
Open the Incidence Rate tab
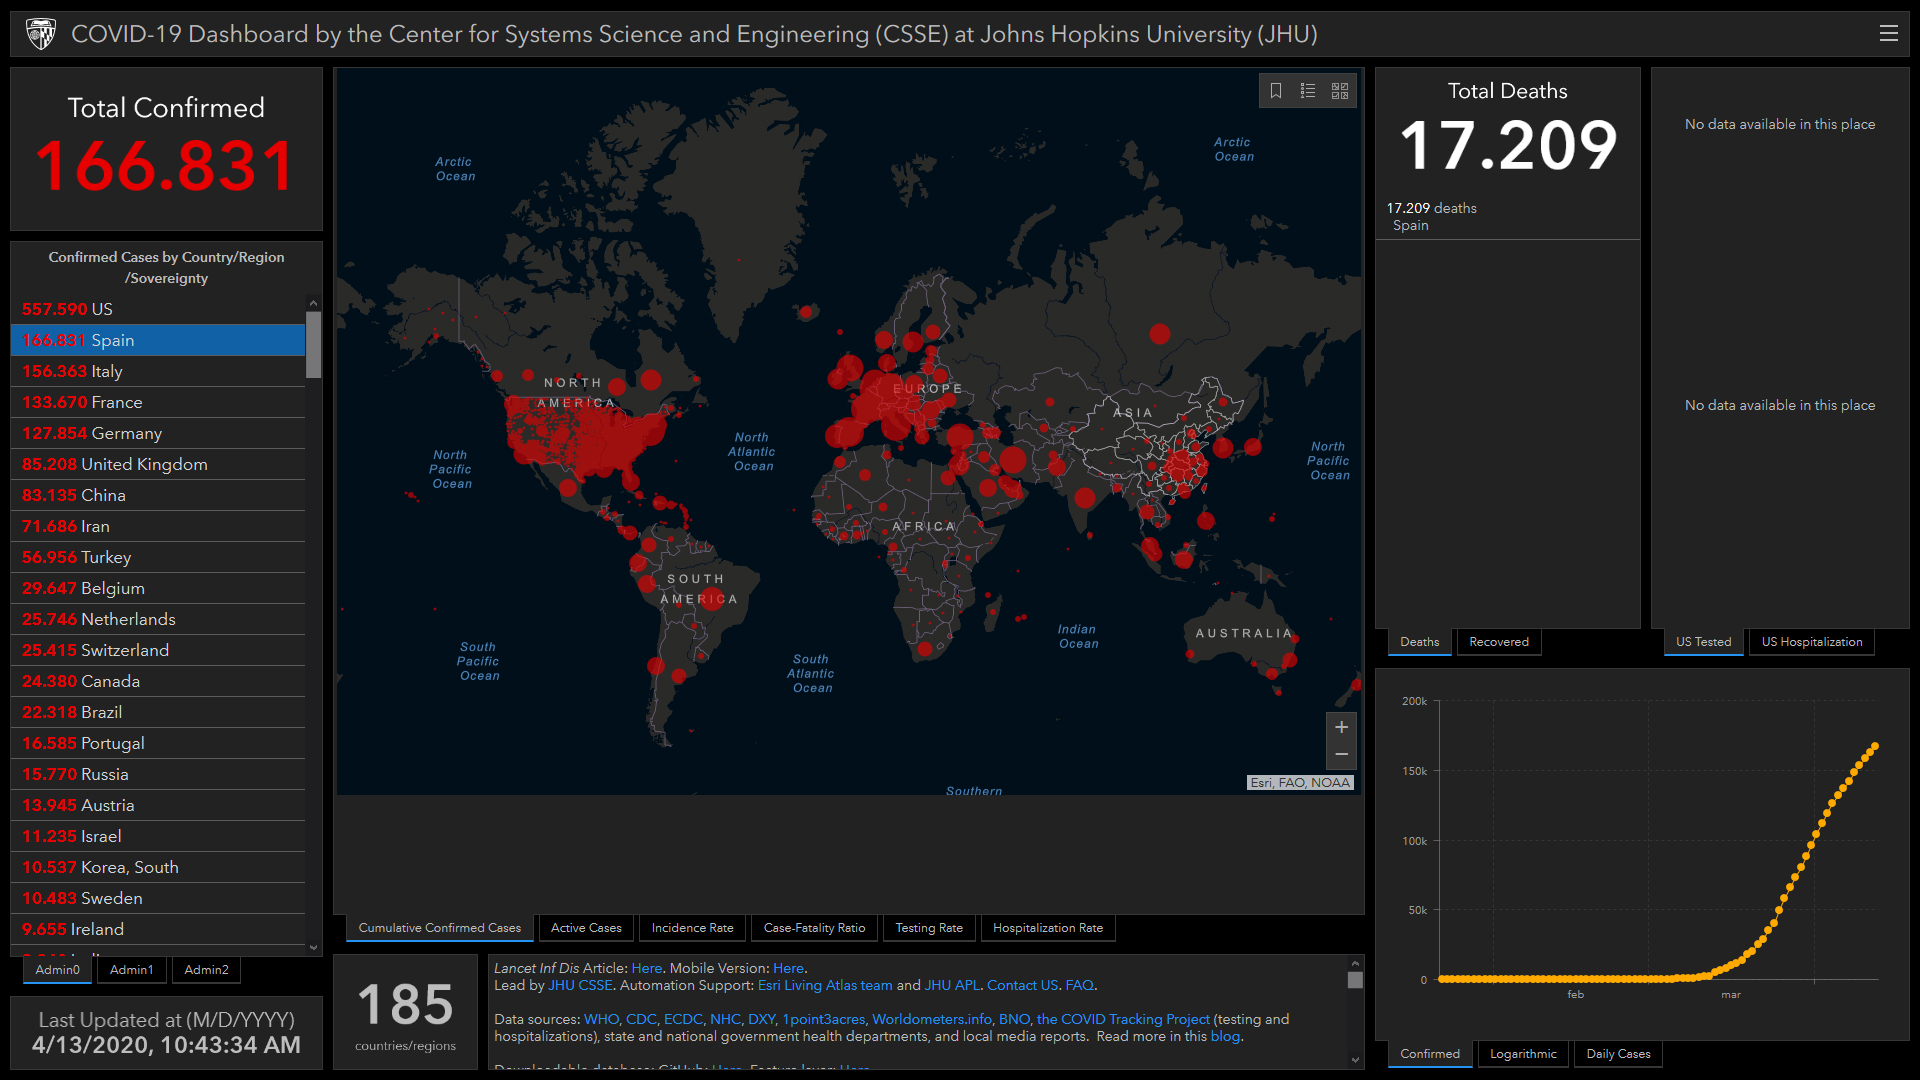(692, 928)
